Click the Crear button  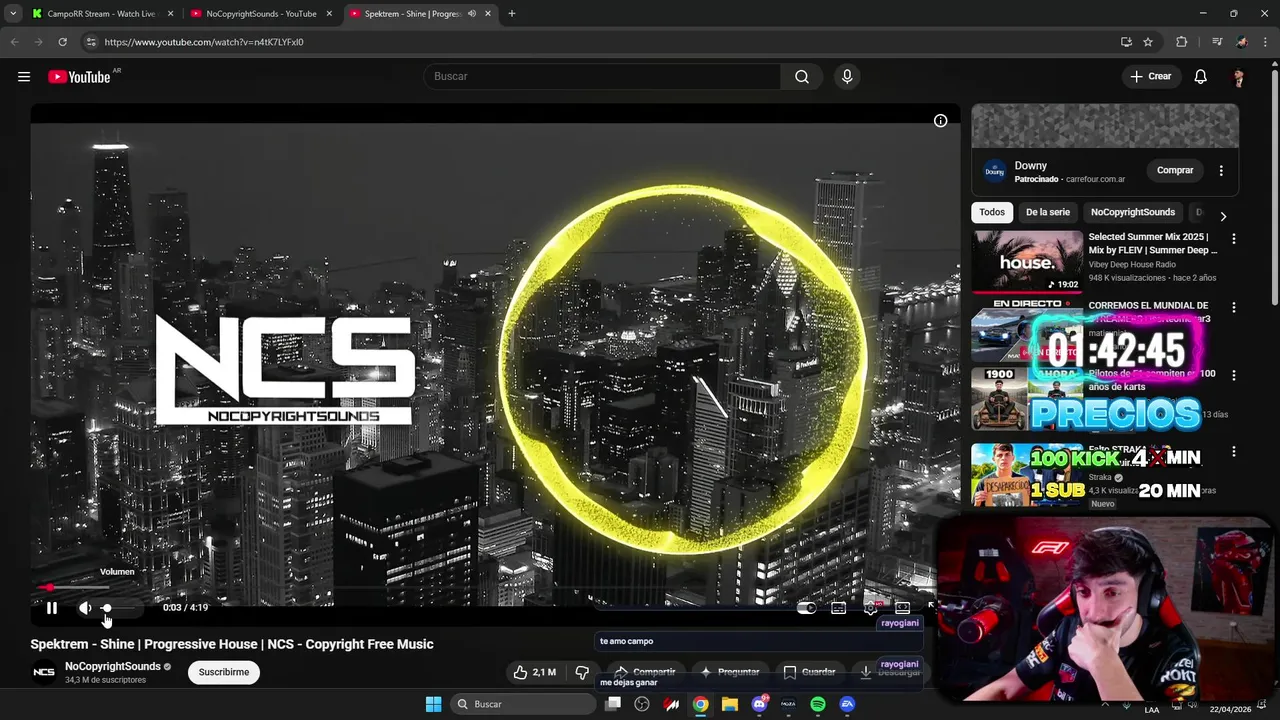click(x=1151, y=77)
